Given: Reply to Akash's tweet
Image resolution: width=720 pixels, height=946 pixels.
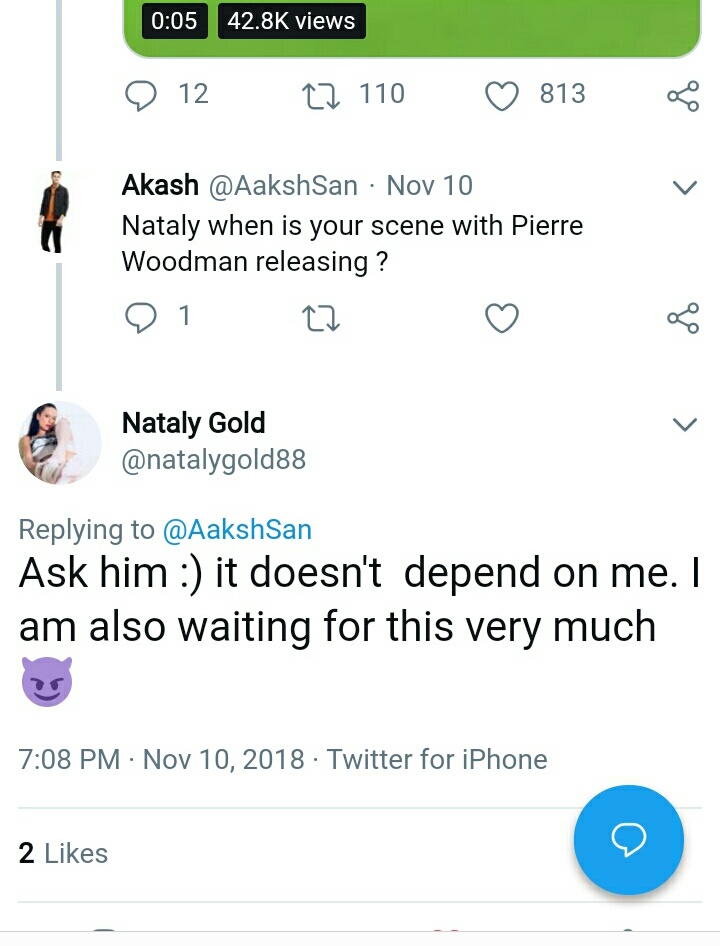Looking at the screenshot, I should tap(142, 318).
